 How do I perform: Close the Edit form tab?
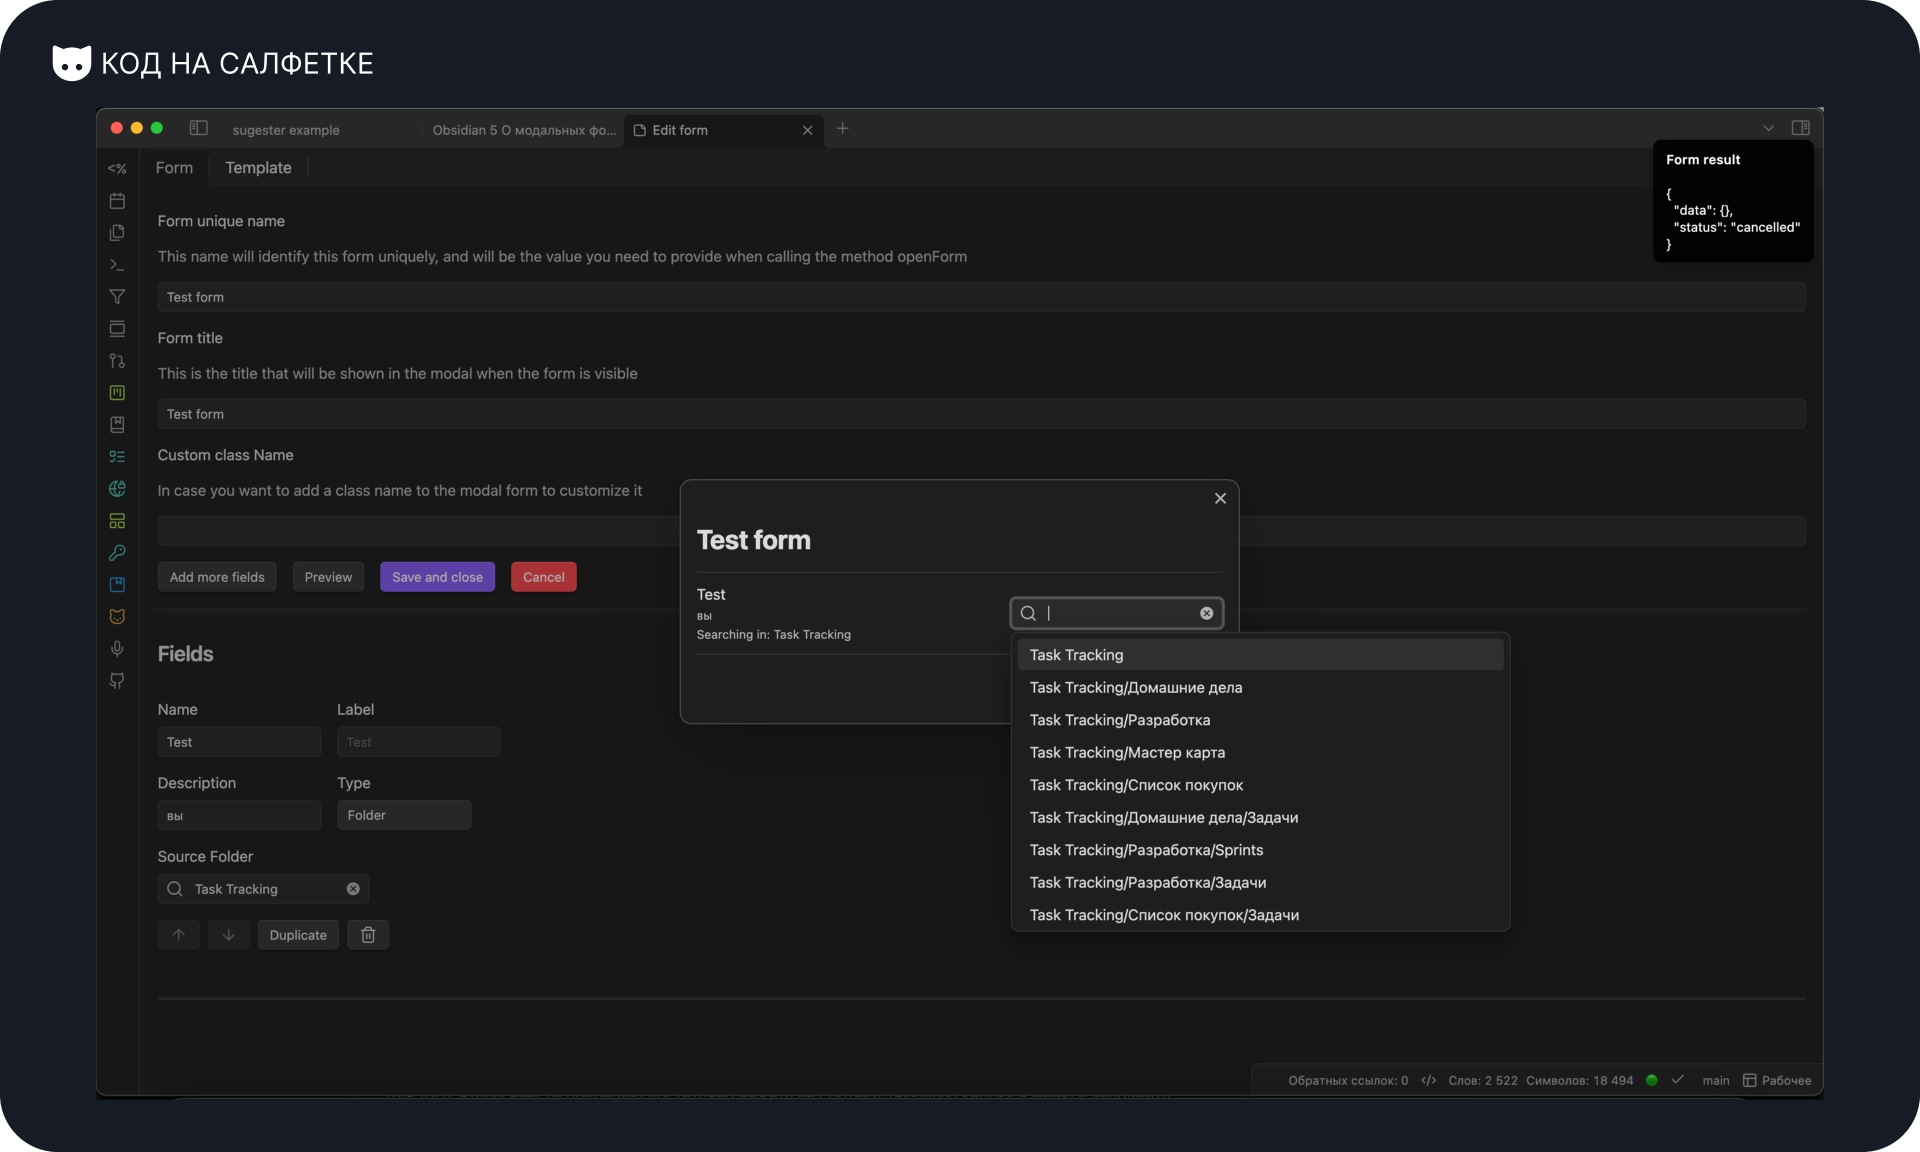[x=807, y=130]
